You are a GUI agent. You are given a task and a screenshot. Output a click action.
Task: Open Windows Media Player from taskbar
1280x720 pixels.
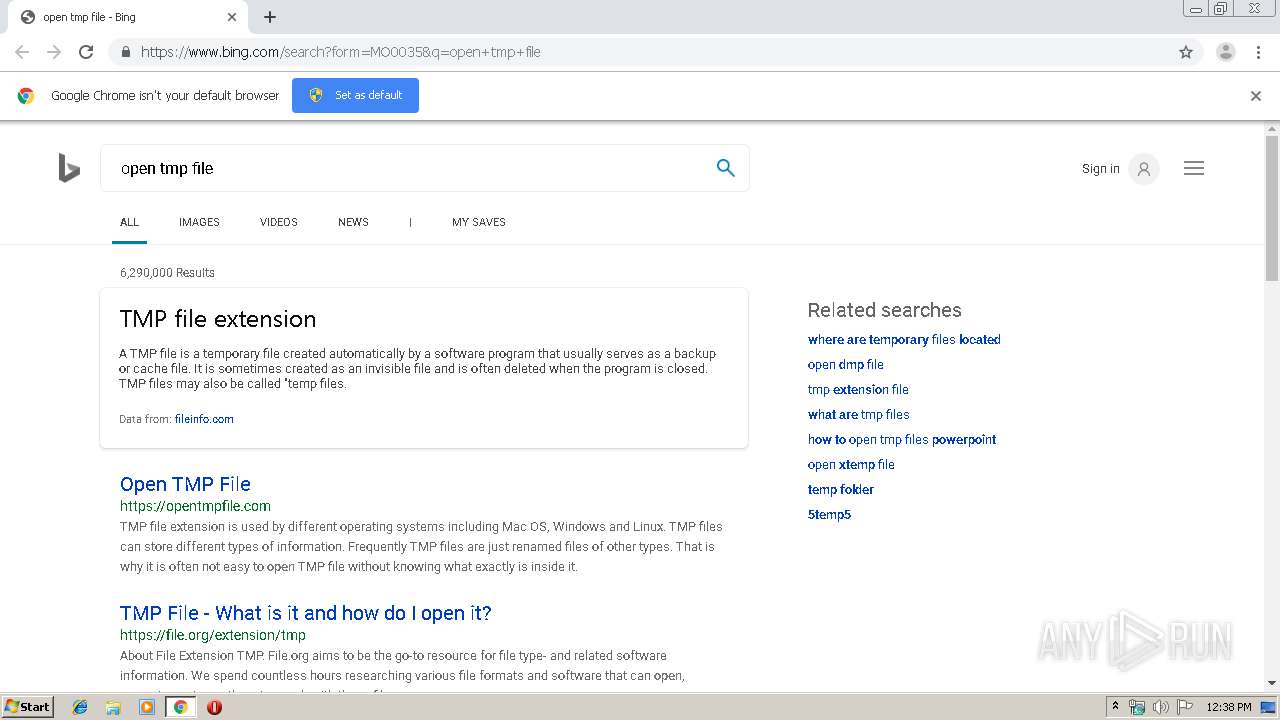[147, 707]
